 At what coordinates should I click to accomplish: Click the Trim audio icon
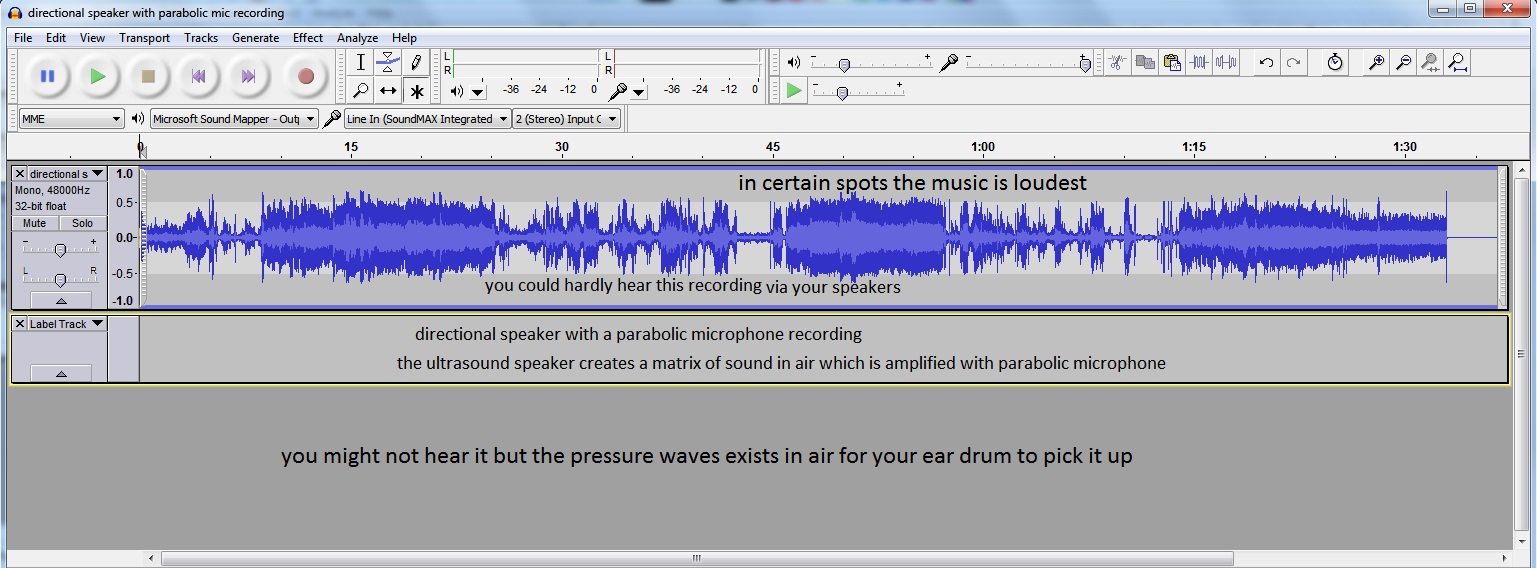pyautogui.click(x=1200, y=62)
